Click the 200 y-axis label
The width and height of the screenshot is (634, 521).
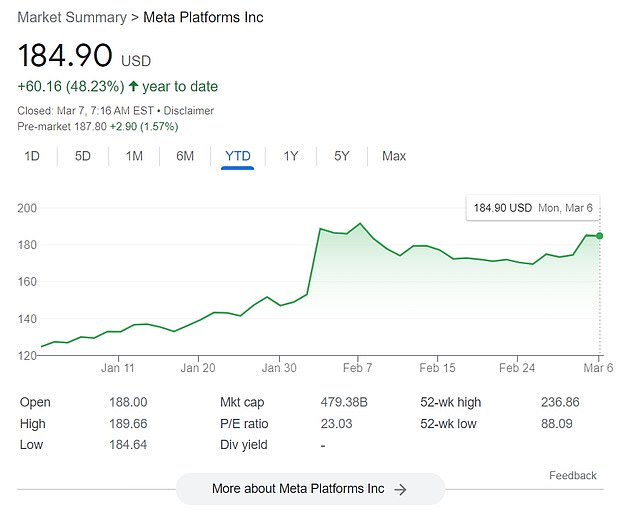(x=27, y=208)
